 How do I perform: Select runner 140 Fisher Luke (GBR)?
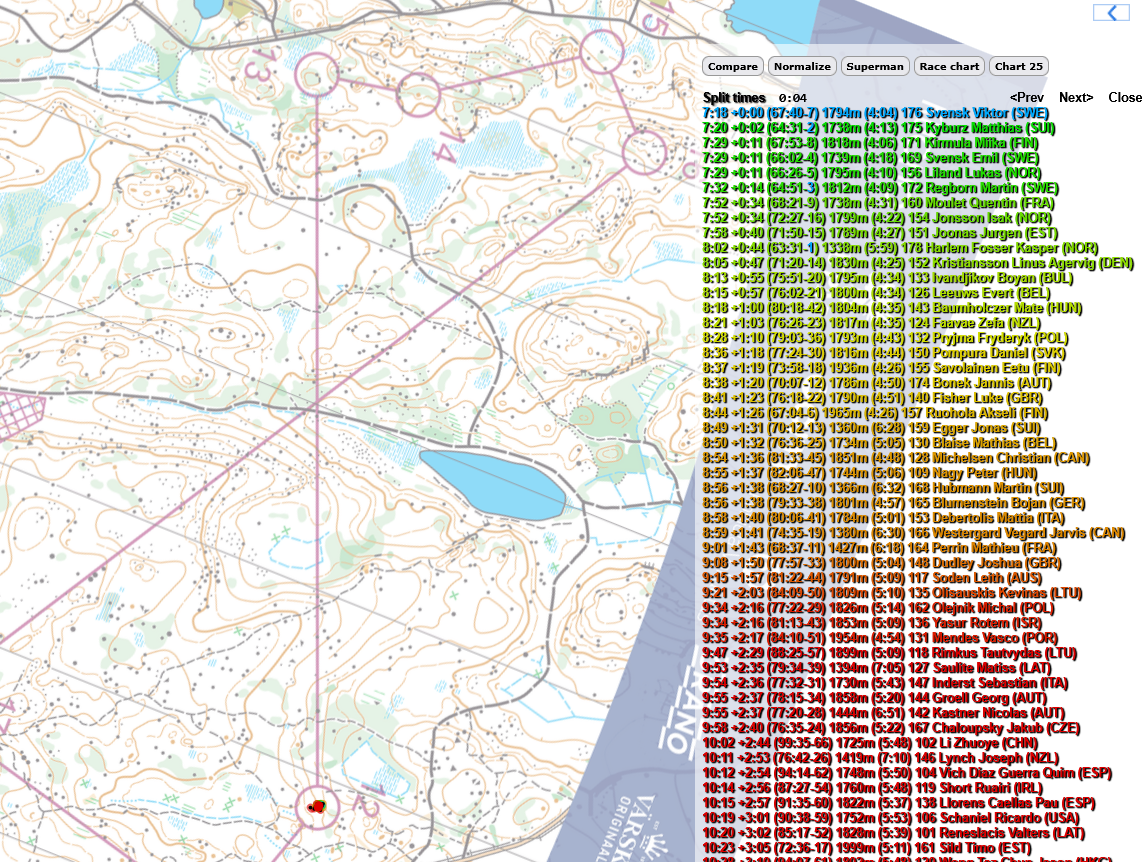[873, 398]
